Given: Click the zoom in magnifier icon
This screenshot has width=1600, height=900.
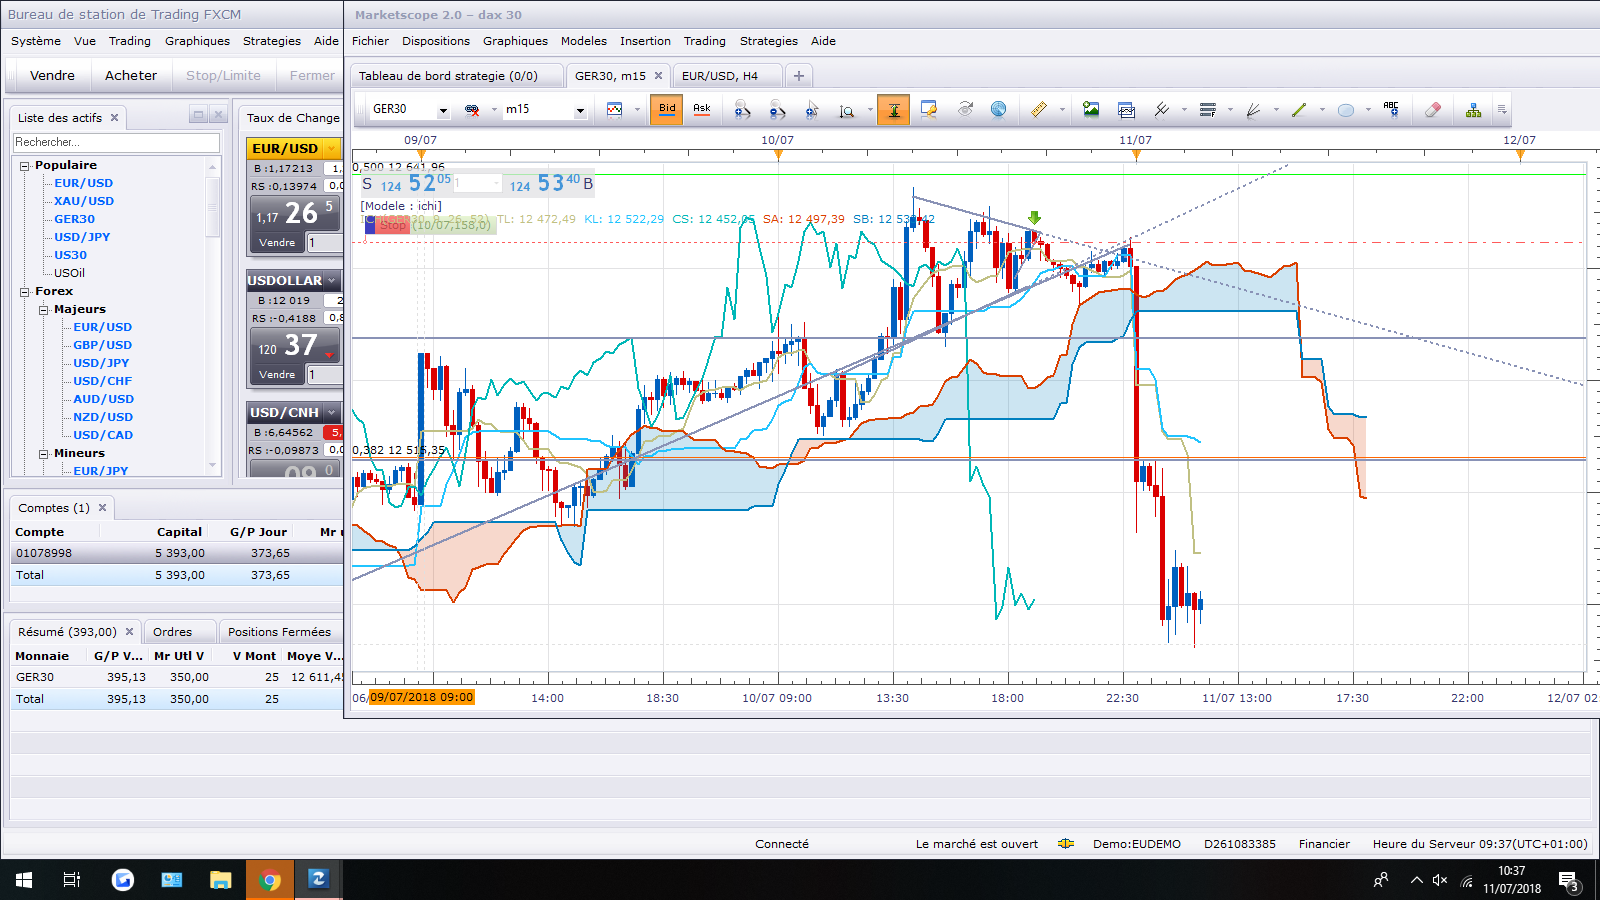Looking at the screenshot, I should point(742,110).
